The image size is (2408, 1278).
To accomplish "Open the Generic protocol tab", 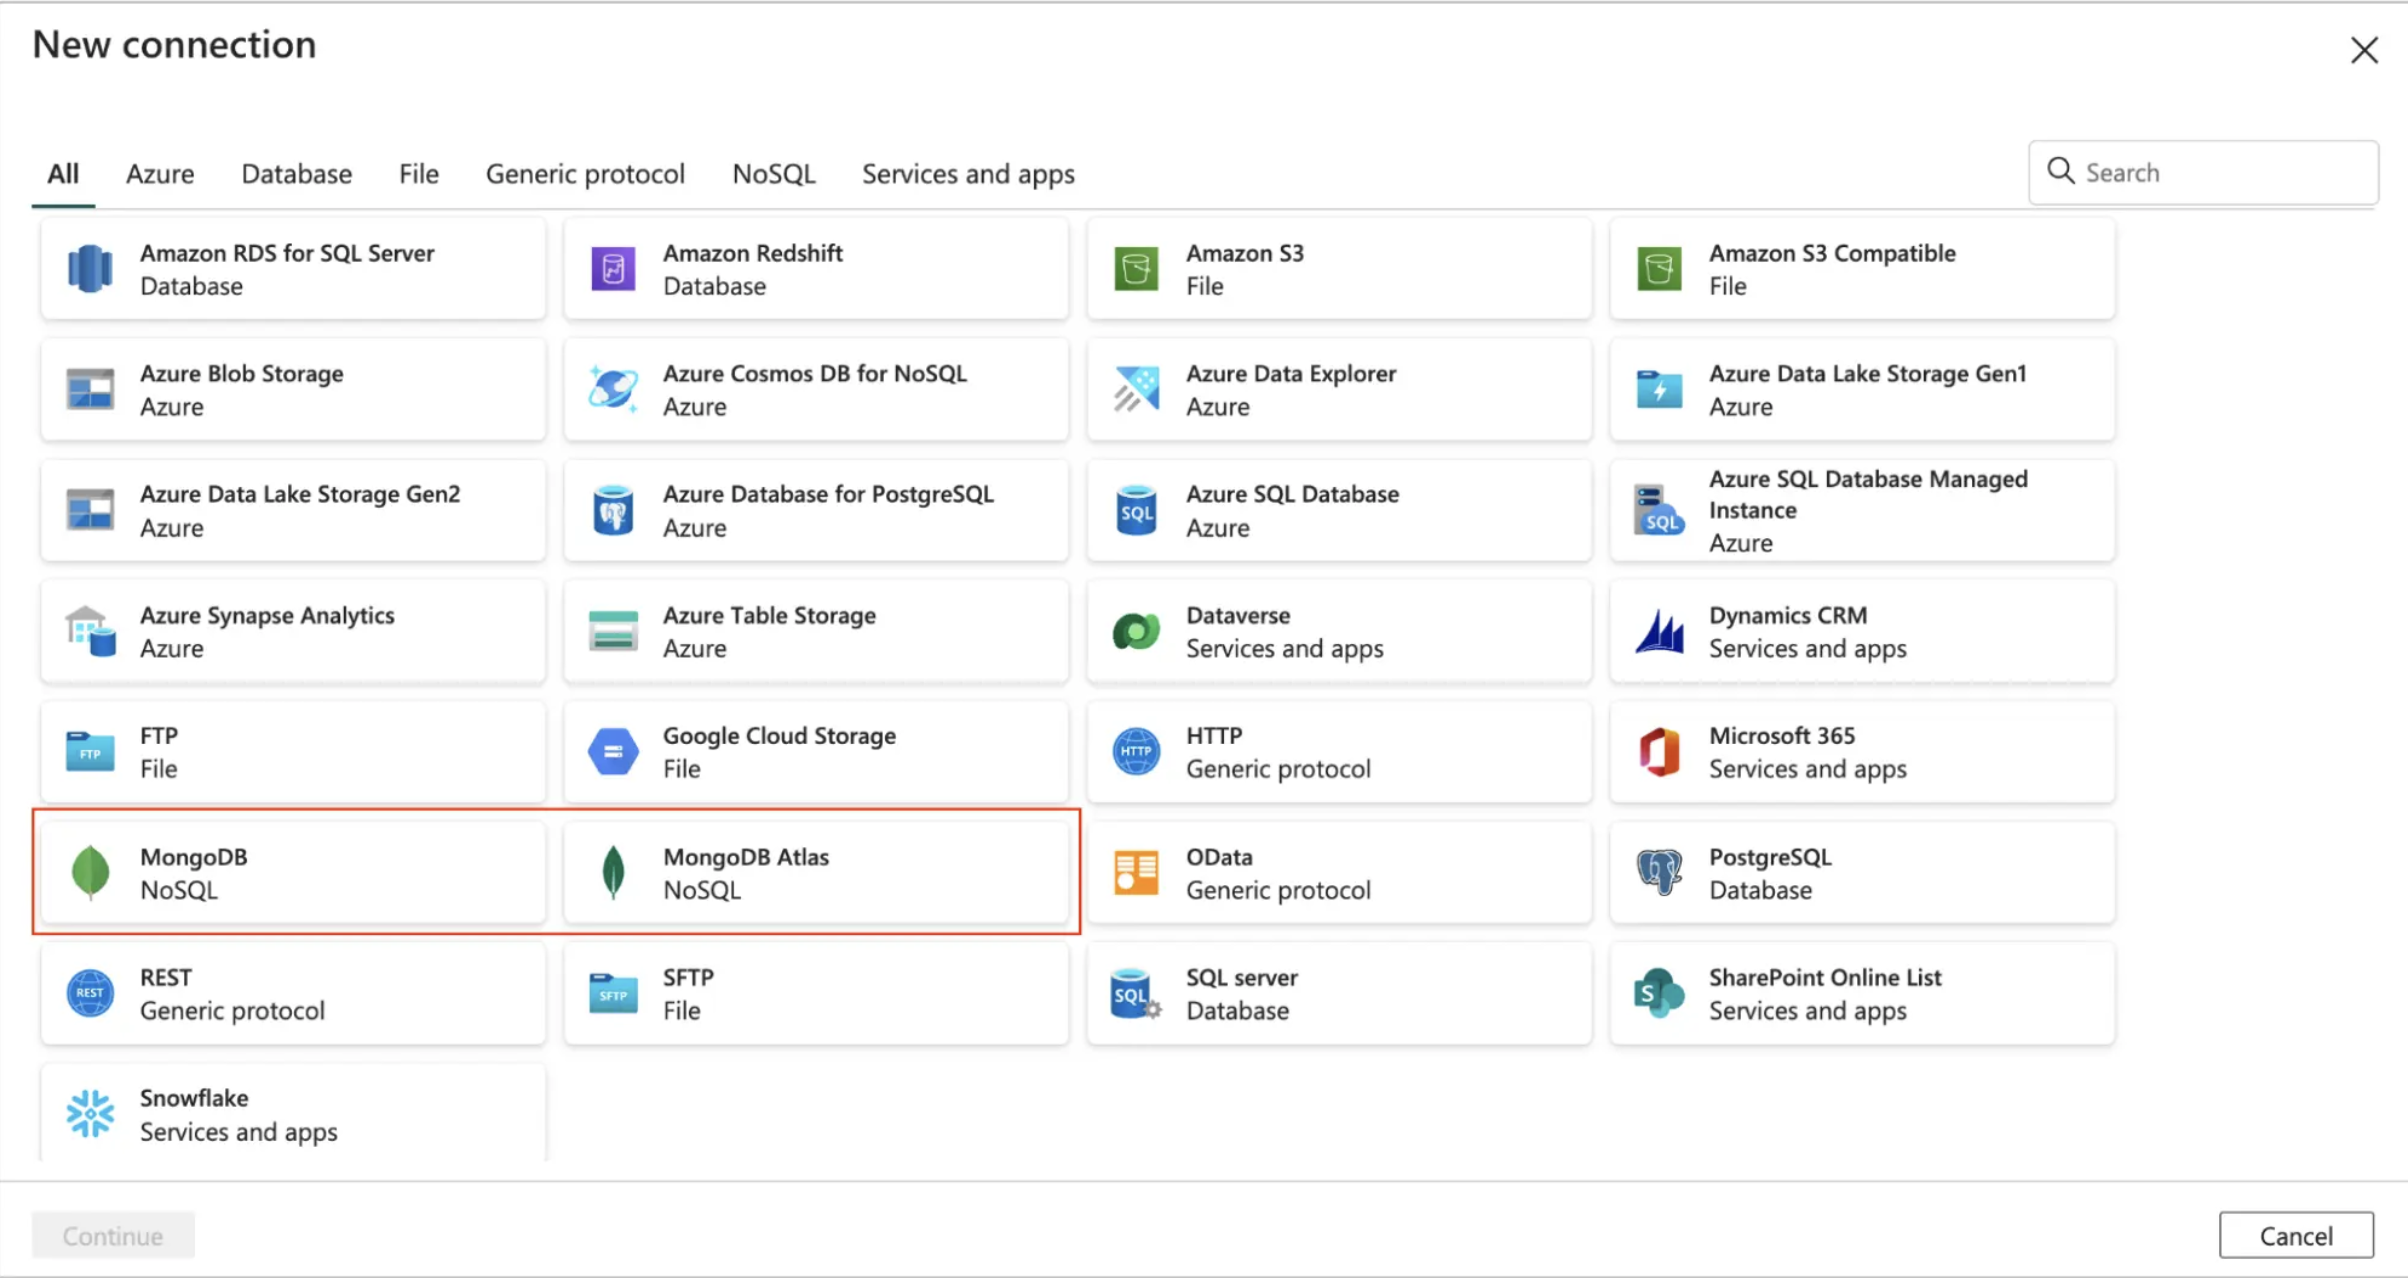I will click(x=585, y=173).
